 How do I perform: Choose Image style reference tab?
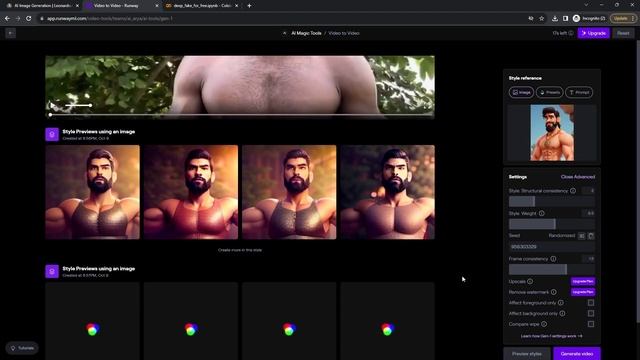coord(521,92)
